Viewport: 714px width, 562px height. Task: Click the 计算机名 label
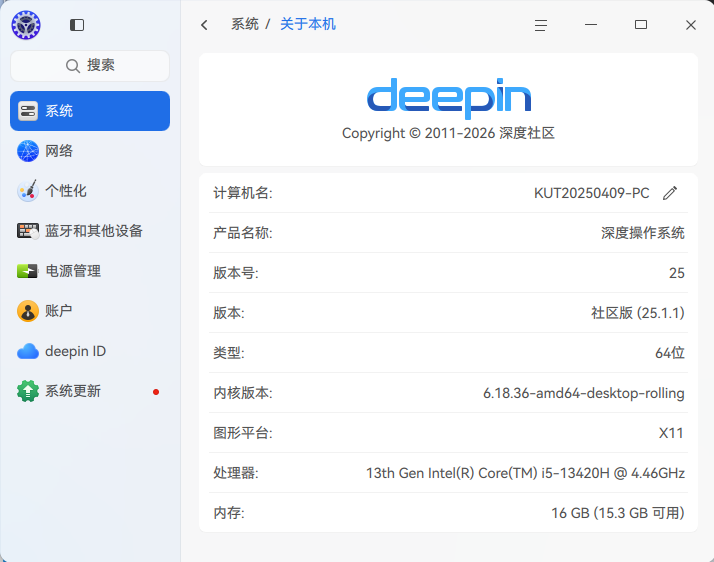pyautogui.click(x=243, y=193)
